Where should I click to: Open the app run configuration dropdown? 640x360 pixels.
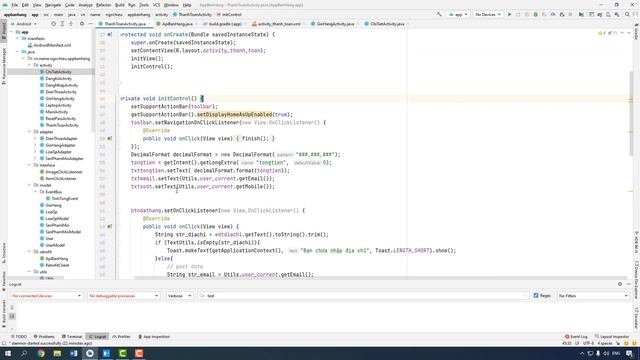(x=458, y=14)
